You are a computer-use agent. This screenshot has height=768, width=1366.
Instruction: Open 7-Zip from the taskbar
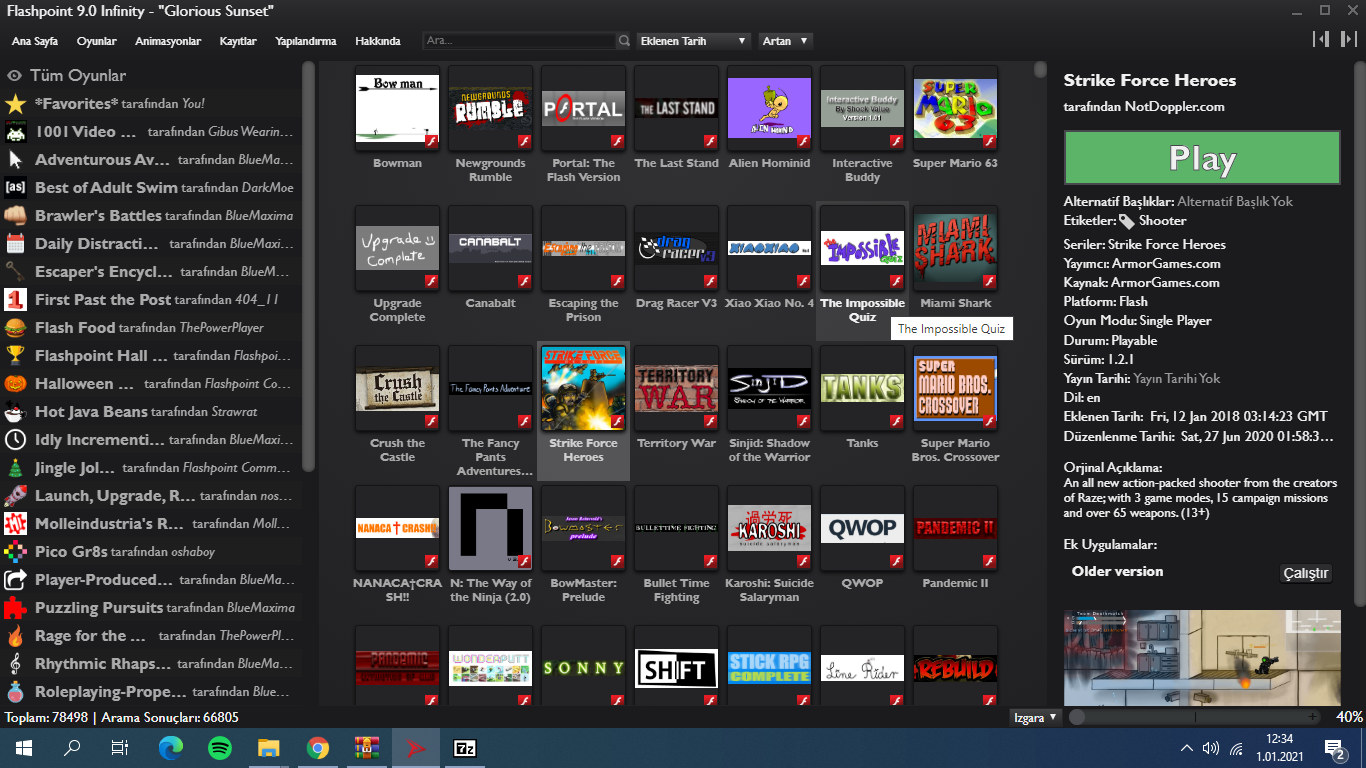[465, 747]
